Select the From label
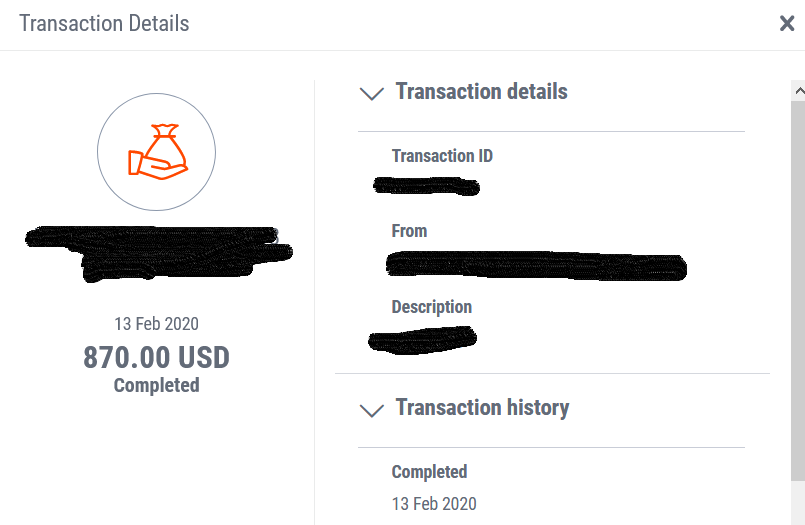Viewport: 805px width, 525px height. click(x=409, y=231)
